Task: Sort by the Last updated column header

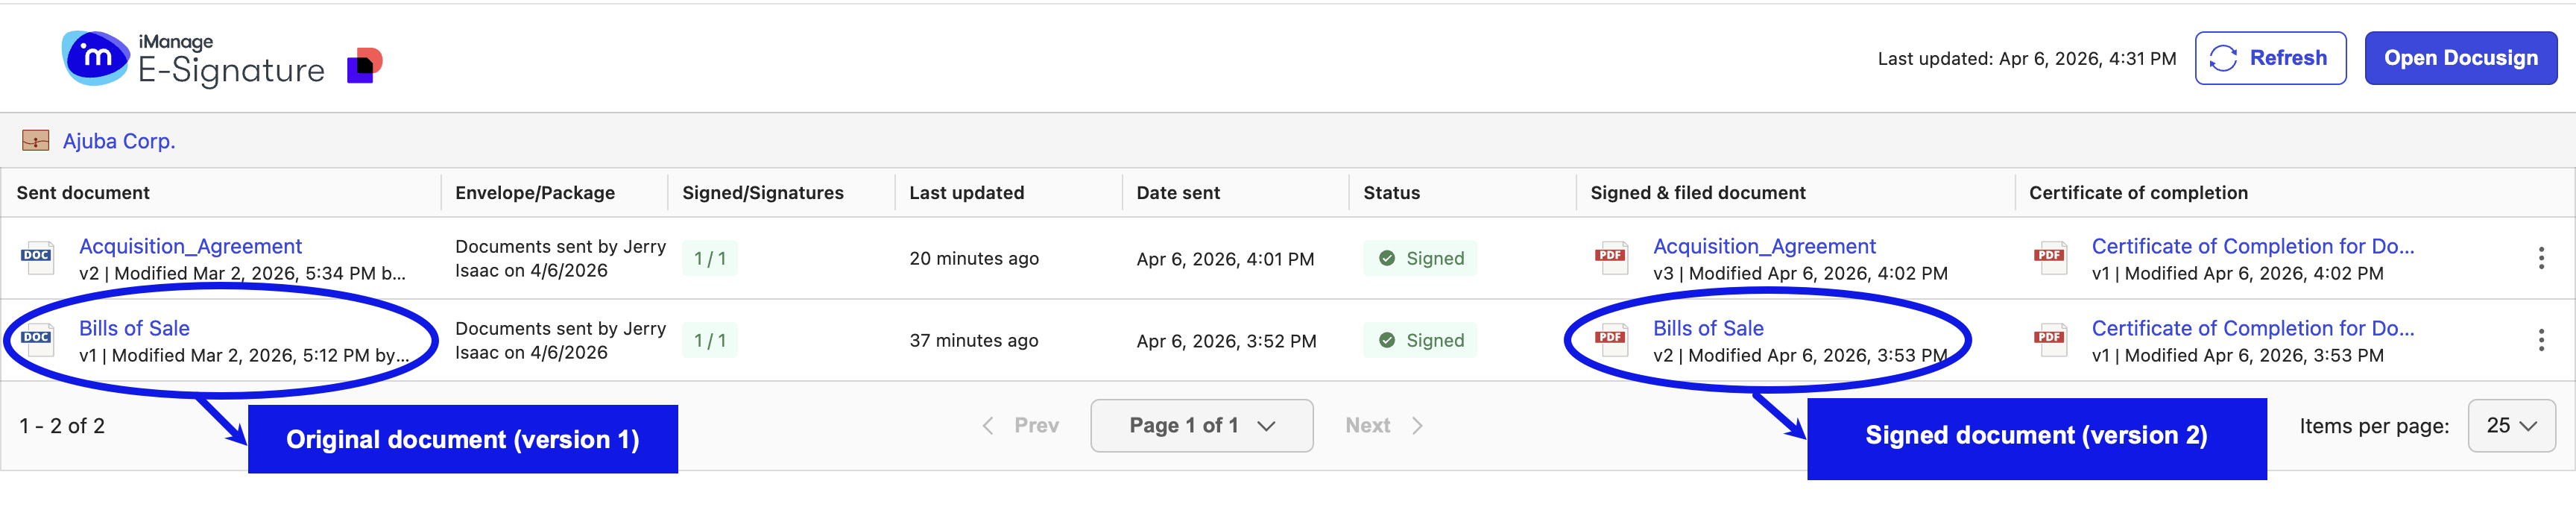Action: (x=966, y=193)
